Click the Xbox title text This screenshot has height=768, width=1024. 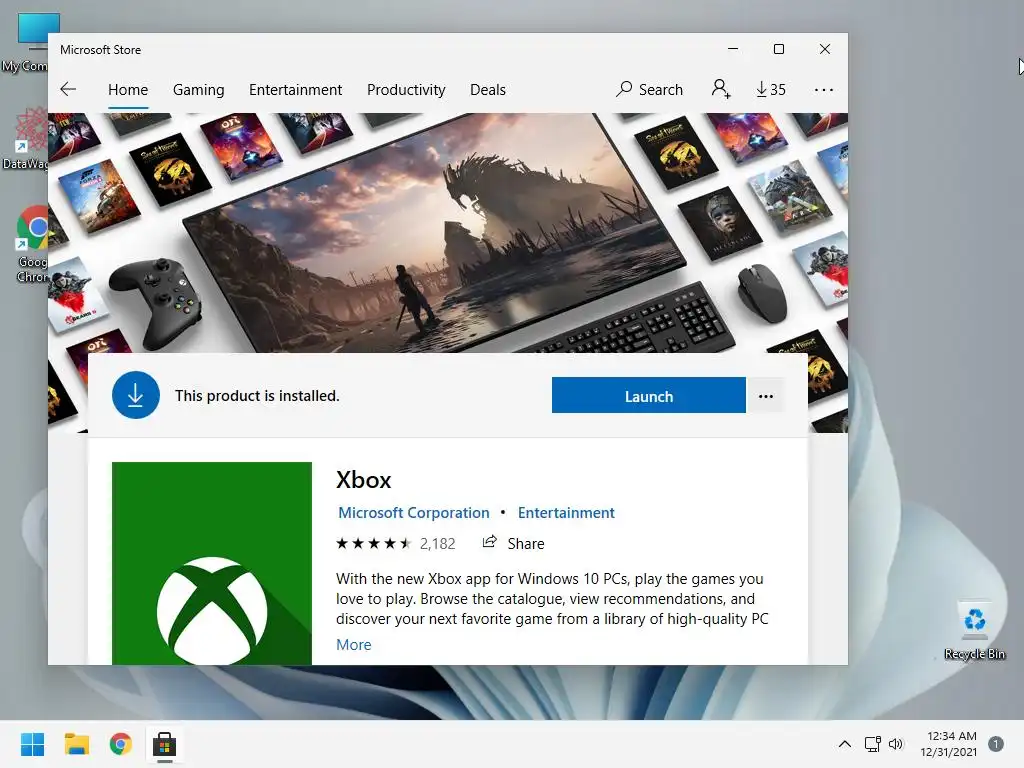pos(363,480)
